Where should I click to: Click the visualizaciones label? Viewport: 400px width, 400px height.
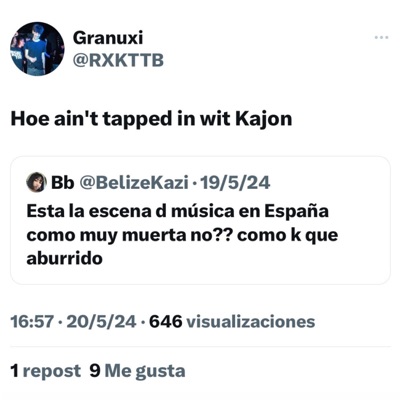pos(251,322)
